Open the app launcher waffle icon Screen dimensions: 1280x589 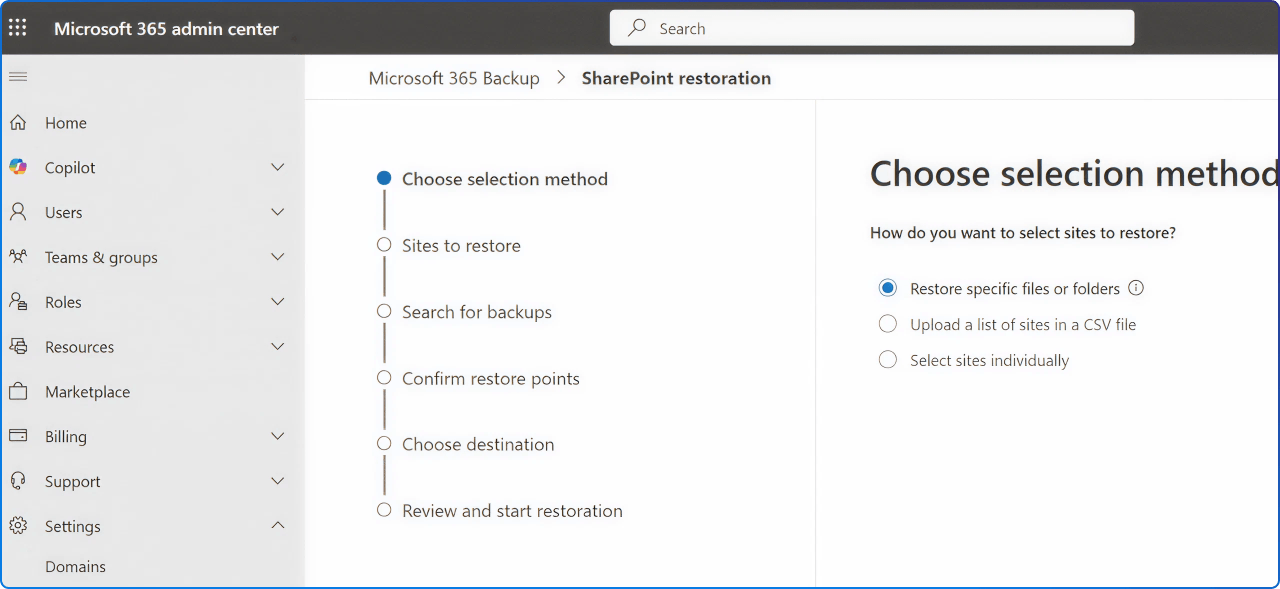17,27
